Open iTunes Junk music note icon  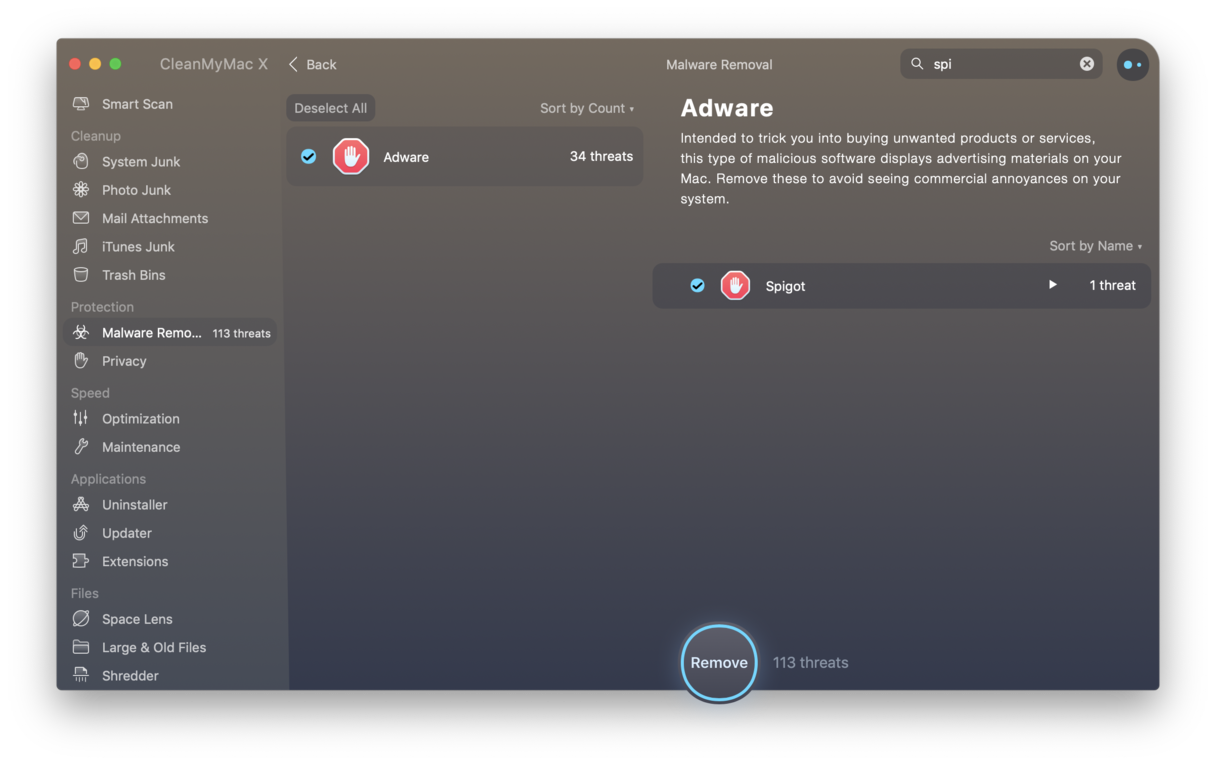pyautogui.click(x=81, y=246)
